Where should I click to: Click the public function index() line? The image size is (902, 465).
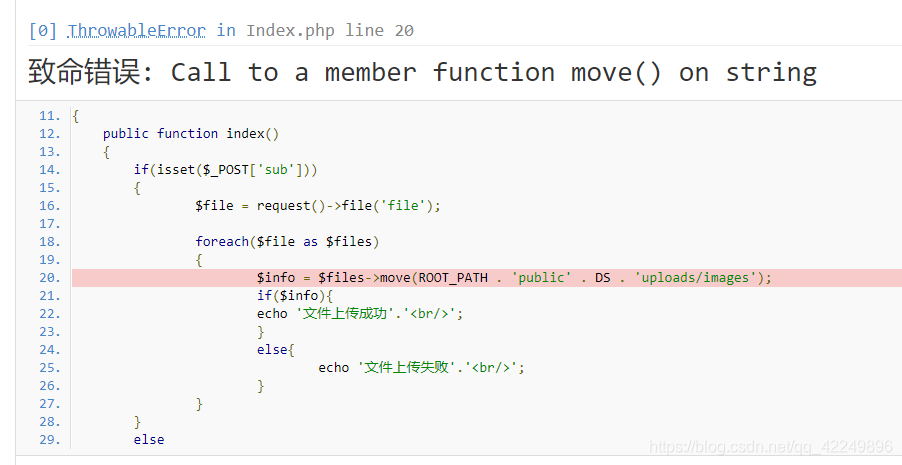191,134
